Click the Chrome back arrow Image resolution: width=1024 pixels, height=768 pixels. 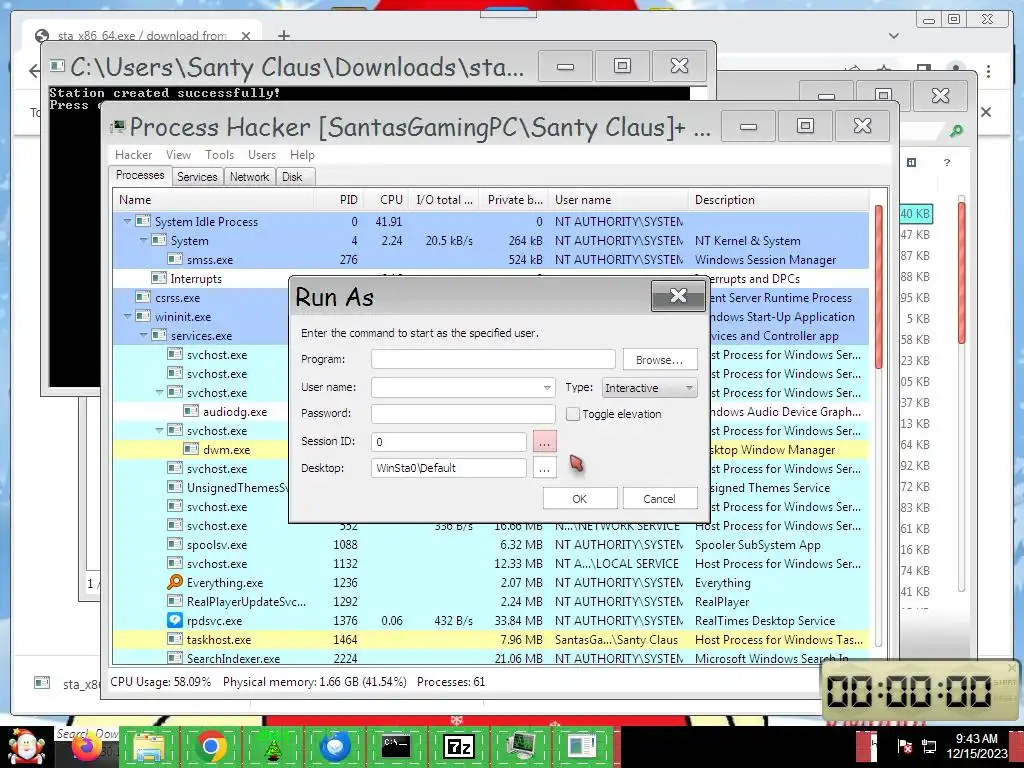click(34, 71)
